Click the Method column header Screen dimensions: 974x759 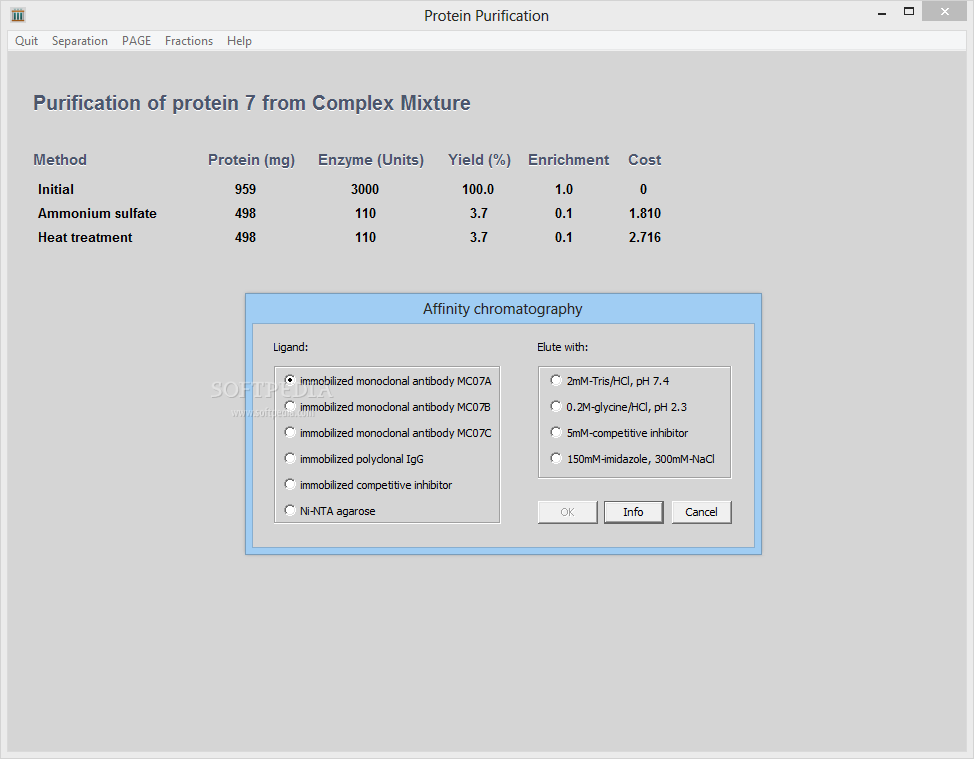click(x=60, y=160)
